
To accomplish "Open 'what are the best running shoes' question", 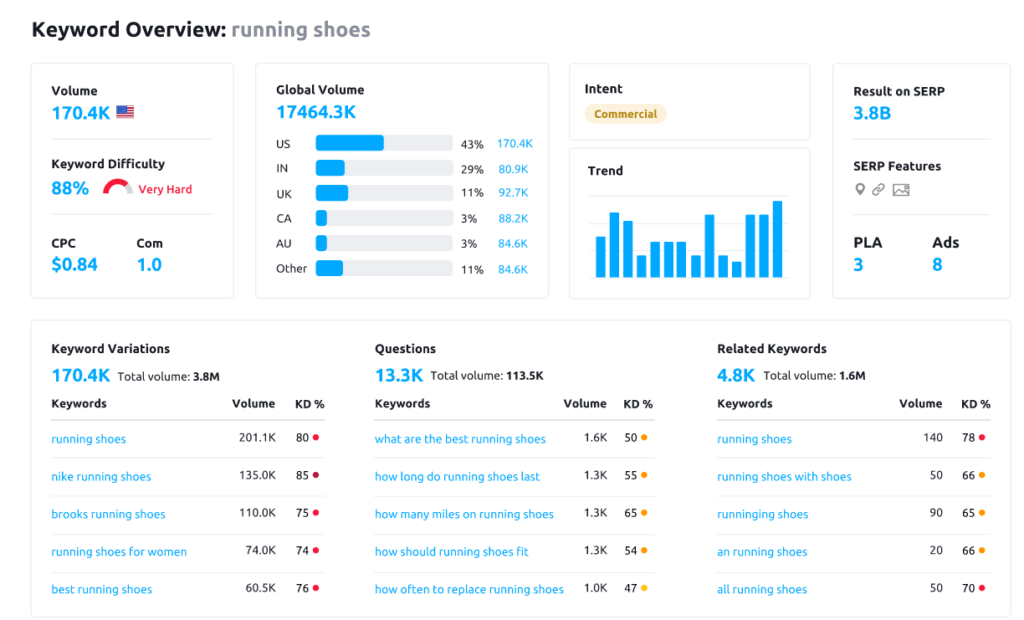I will coord(460,439).
